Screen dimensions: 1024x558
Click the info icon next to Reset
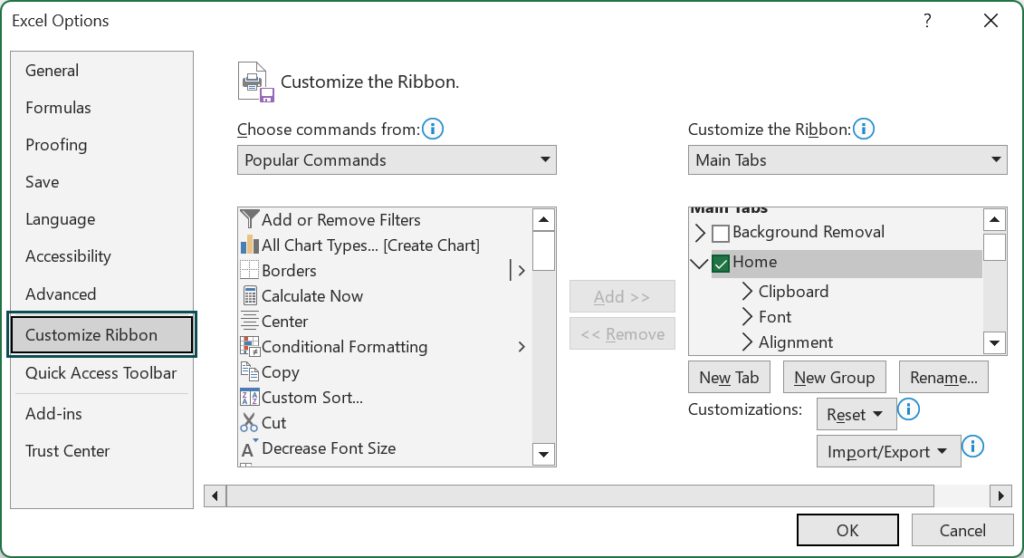[908, 409]
